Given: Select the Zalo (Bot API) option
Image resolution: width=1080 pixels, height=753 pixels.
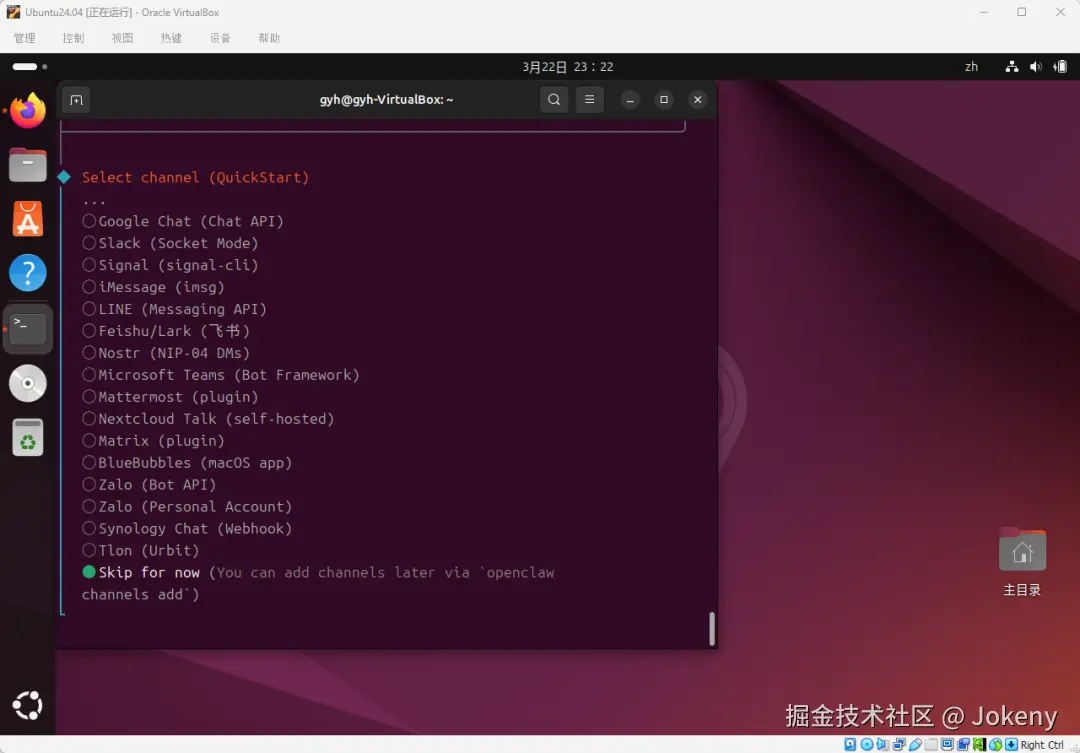Looking at the screenshot, I should [x=149, y=485].
